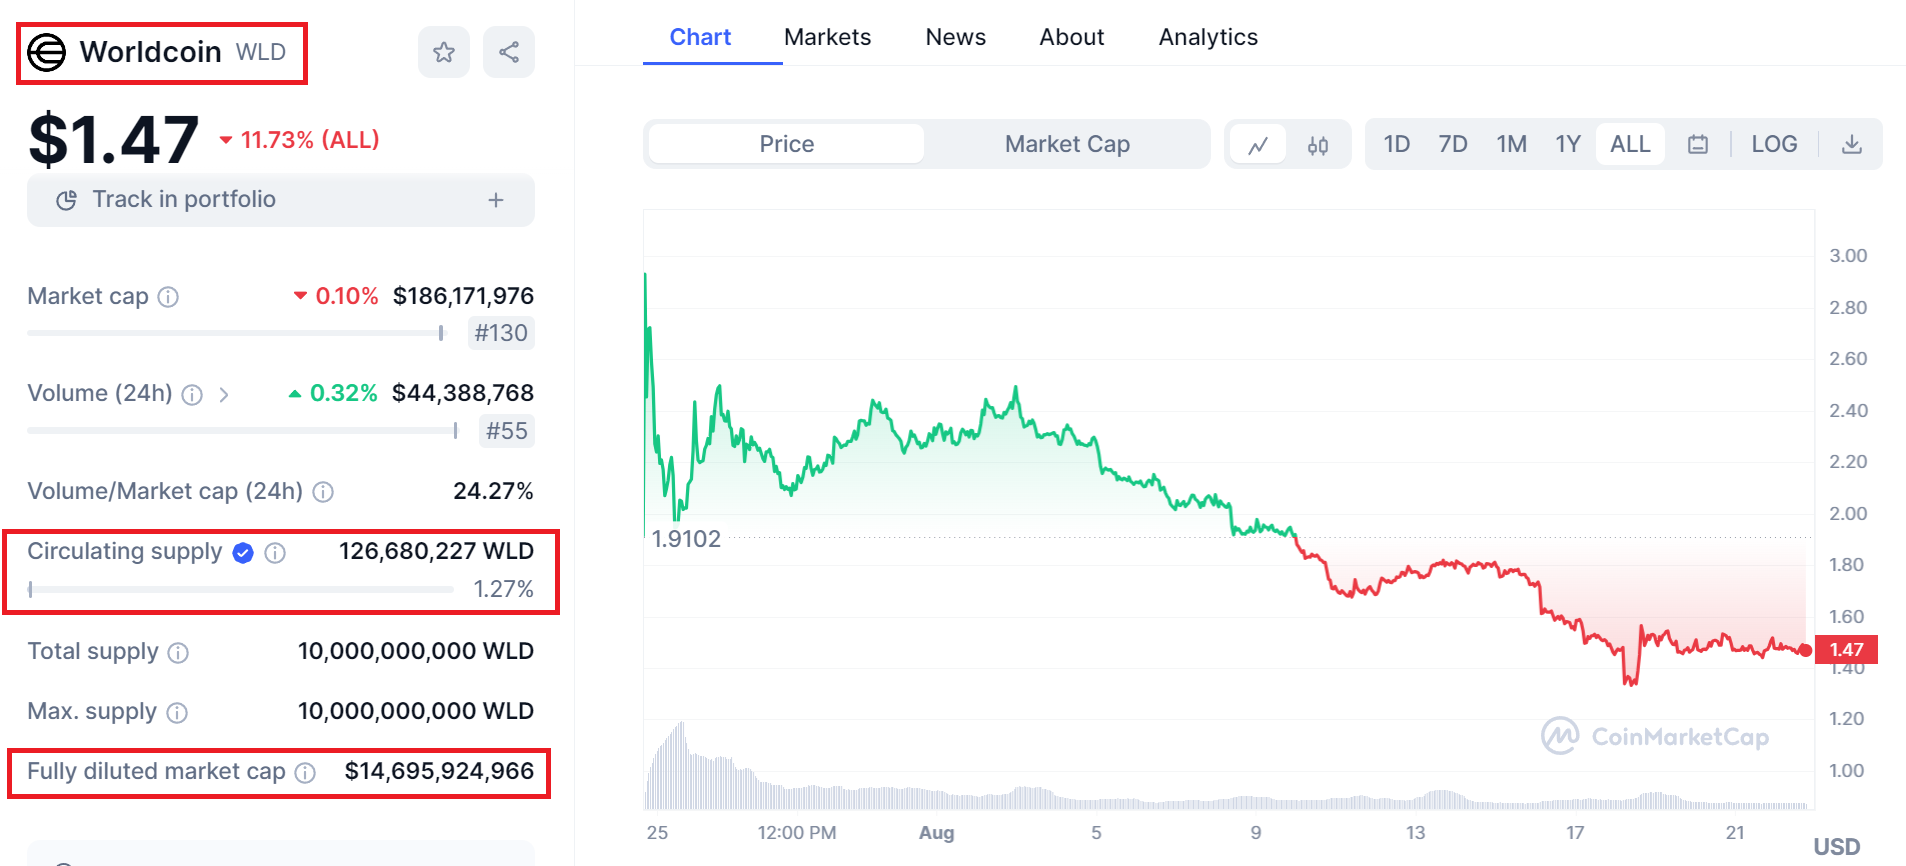This screenshot has height=866, width=1906.
Task: Open the calendar date range picker
Action: [x=1697, y=143]
